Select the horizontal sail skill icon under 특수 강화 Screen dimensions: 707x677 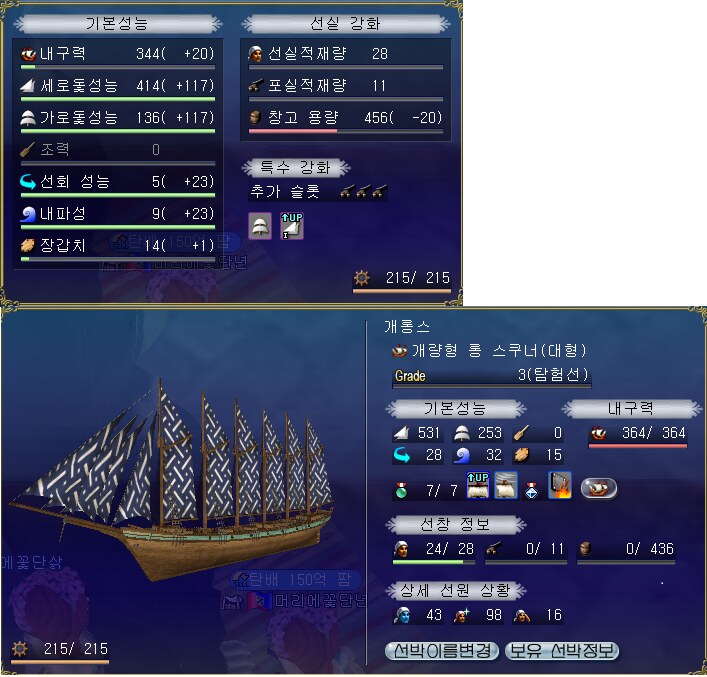(260, 226)
